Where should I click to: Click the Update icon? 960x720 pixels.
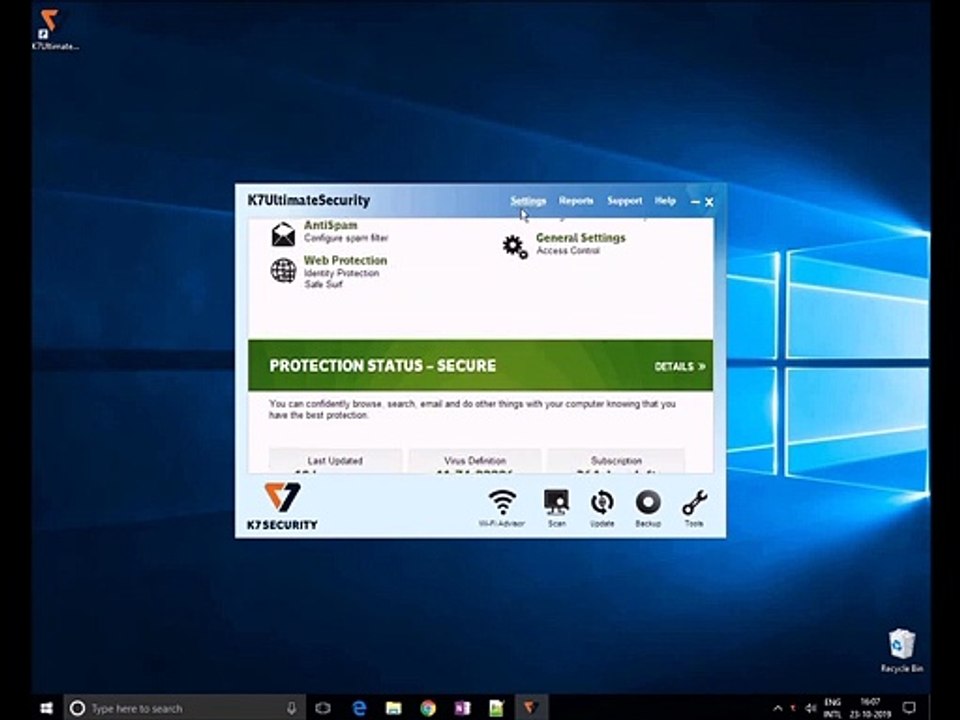tap(602, 508)
